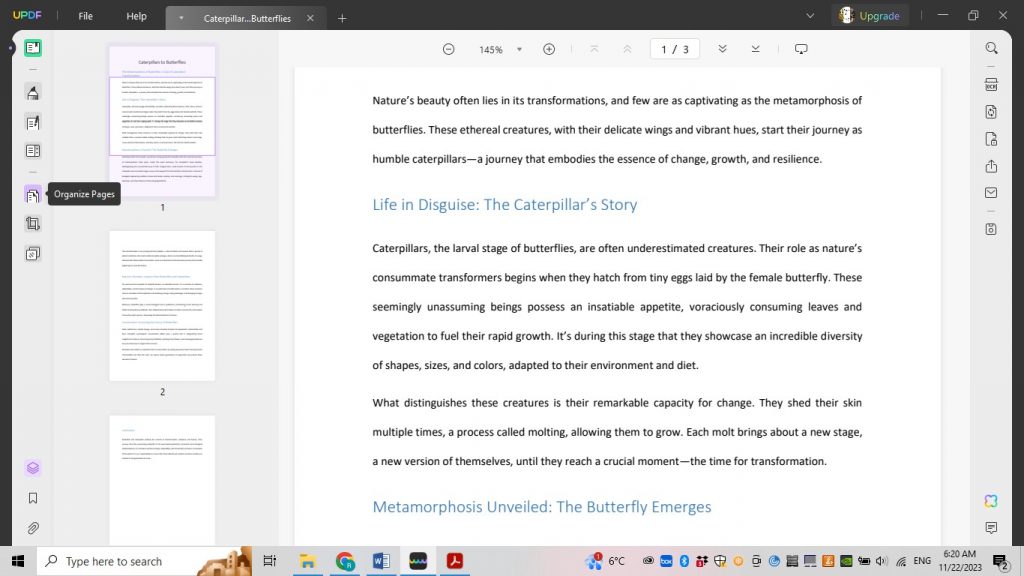Expand the tab options chevron near the tab bar
Screen dimensions: 1024x576
click(x=810, y=17)
